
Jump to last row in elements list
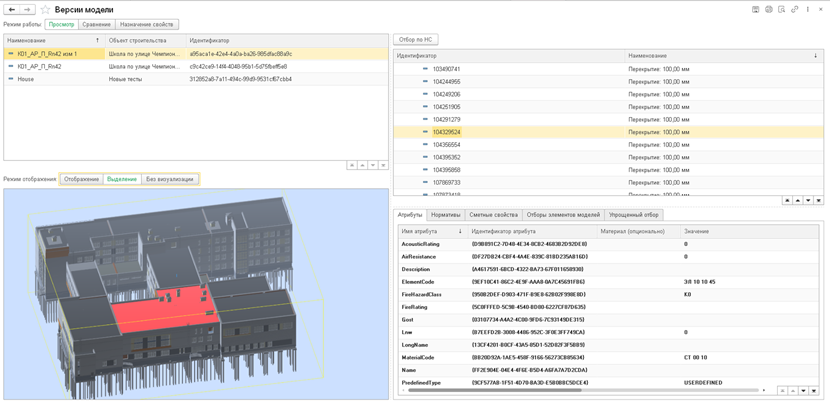(819, 200)
